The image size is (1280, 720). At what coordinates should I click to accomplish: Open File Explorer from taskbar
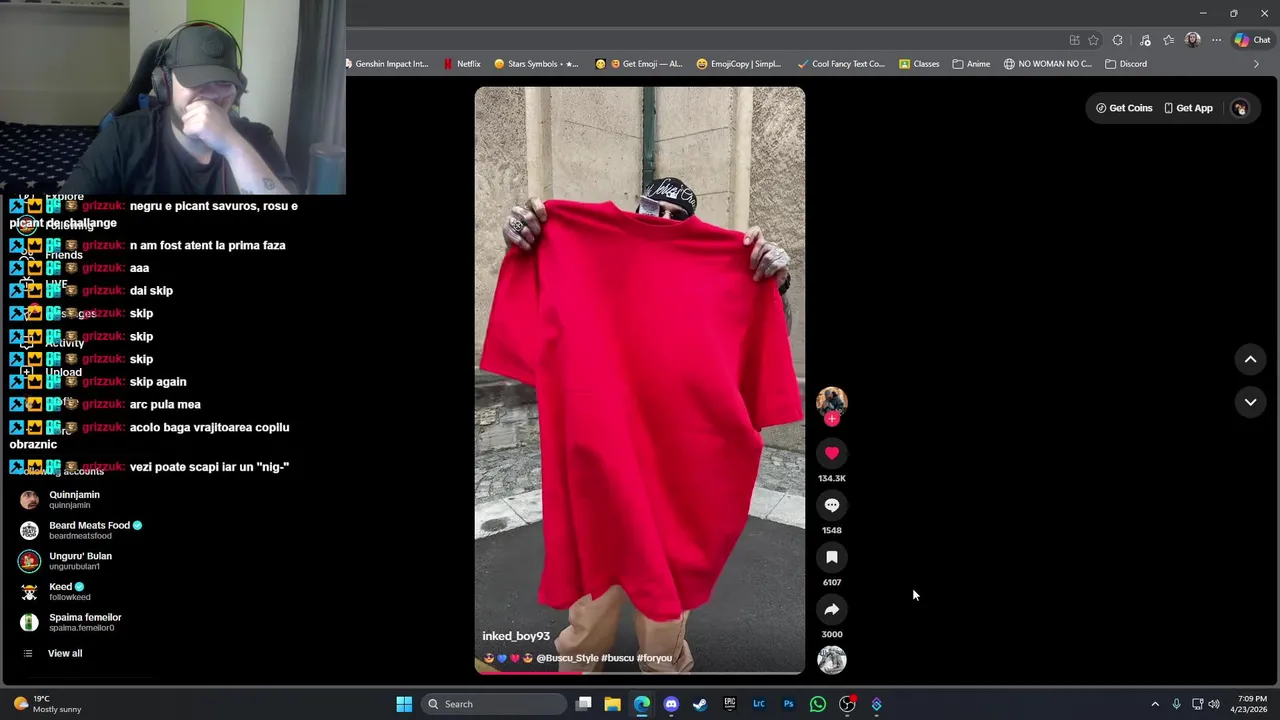click(x=612, y=704)
